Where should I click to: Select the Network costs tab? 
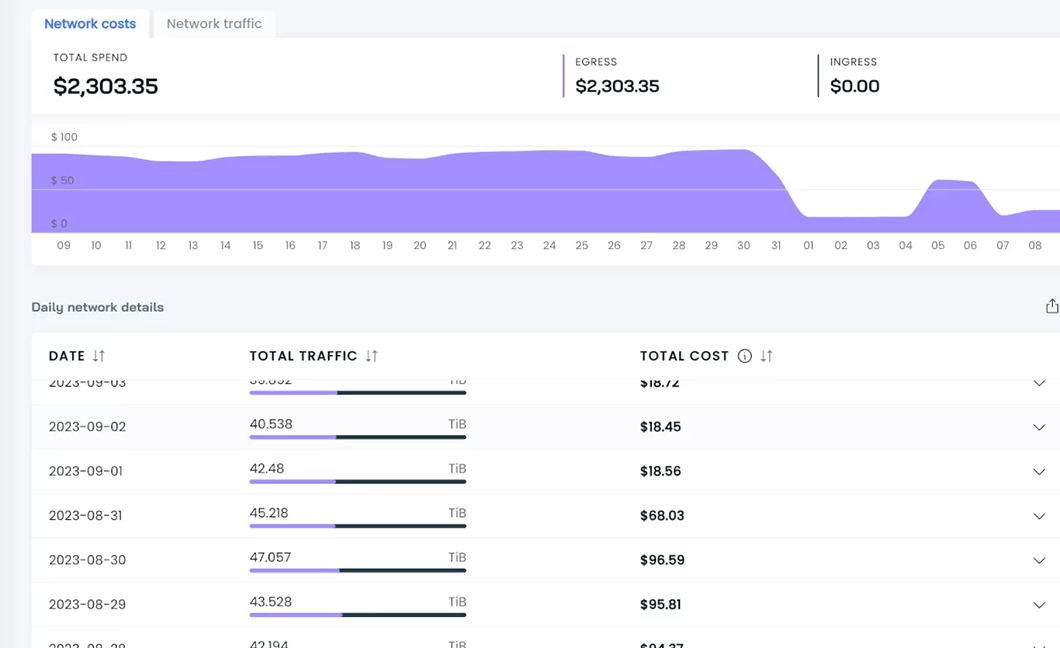pyautogui.click(x=90, y=24)
